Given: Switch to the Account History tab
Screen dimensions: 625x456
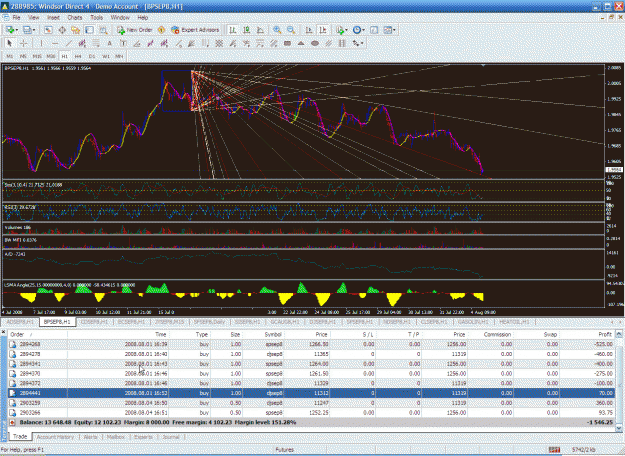Looking at the screenshot, I should point(55,437).
